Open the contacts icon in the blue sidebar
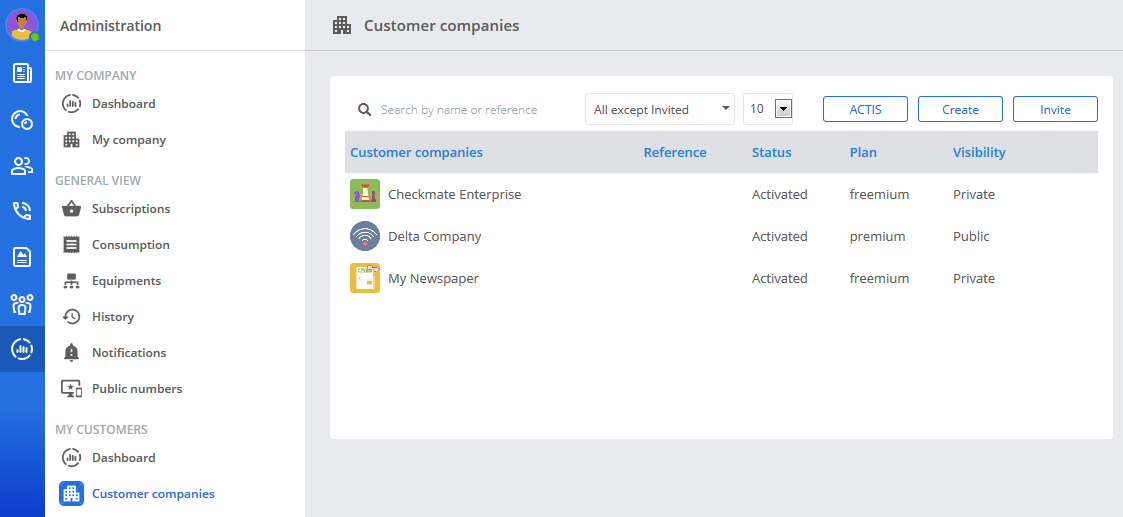1123x517 pixels. point(22,166)
